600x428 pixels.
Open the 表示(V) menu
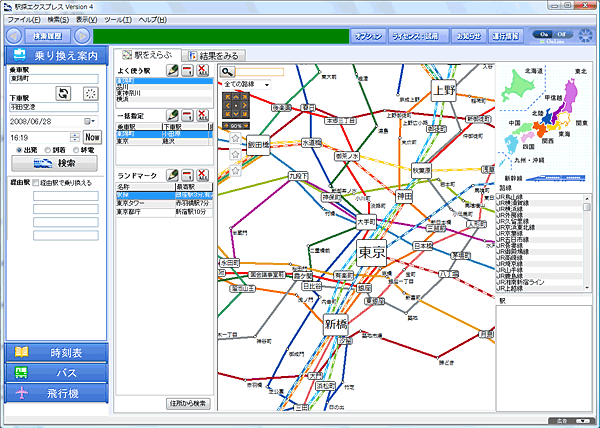tap(86, 20)
